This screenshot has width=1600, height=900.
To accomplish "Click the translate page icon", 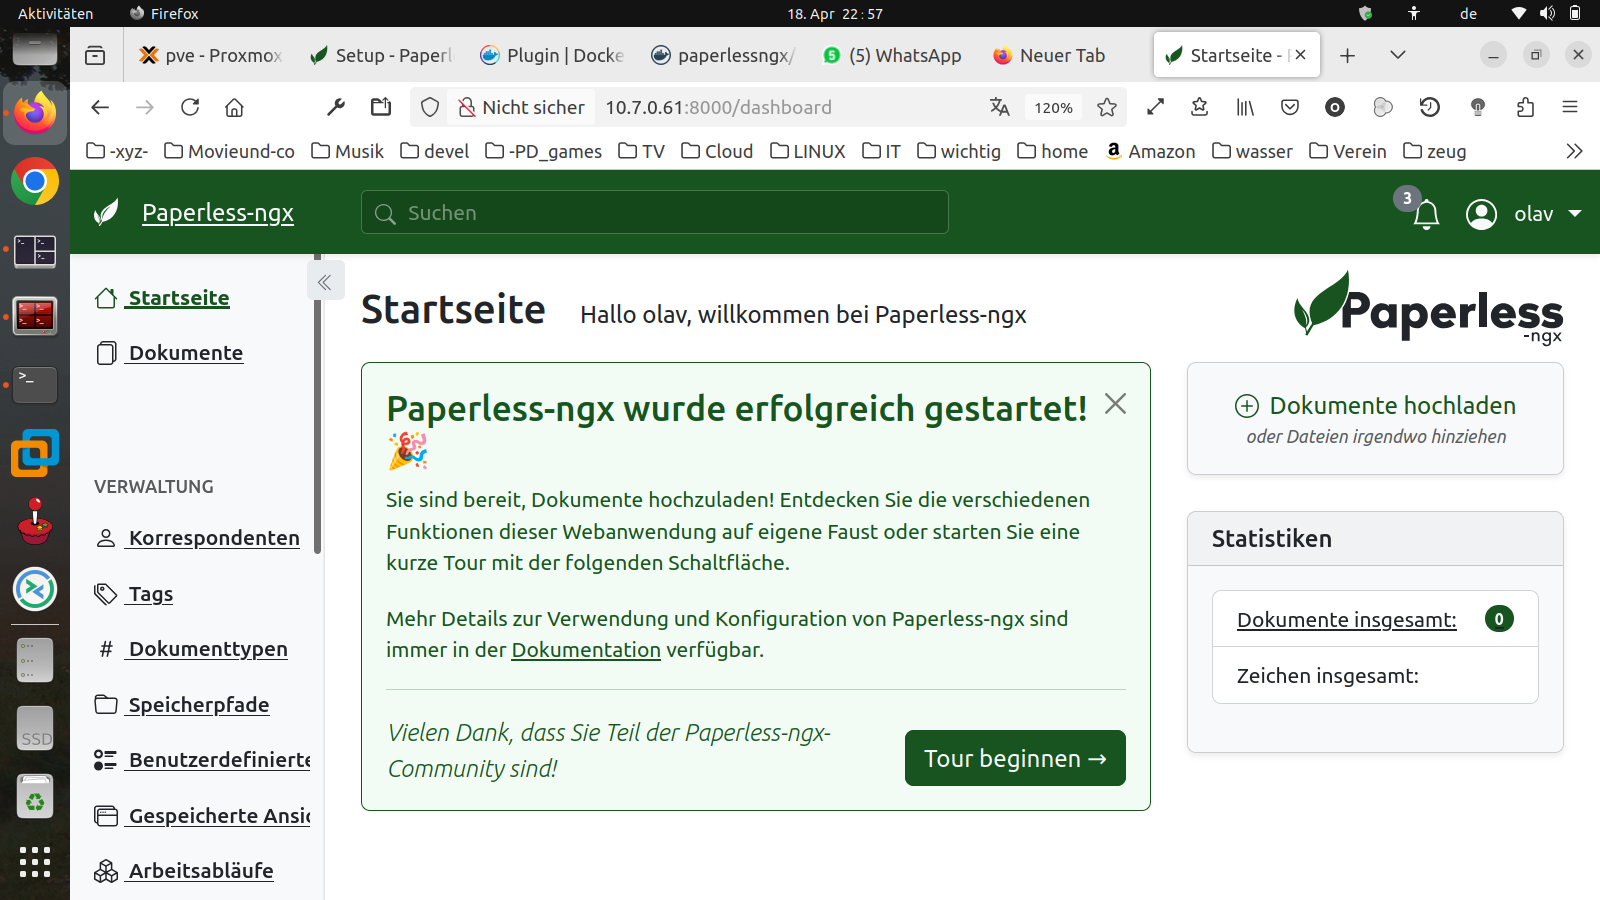I will 999,107.
